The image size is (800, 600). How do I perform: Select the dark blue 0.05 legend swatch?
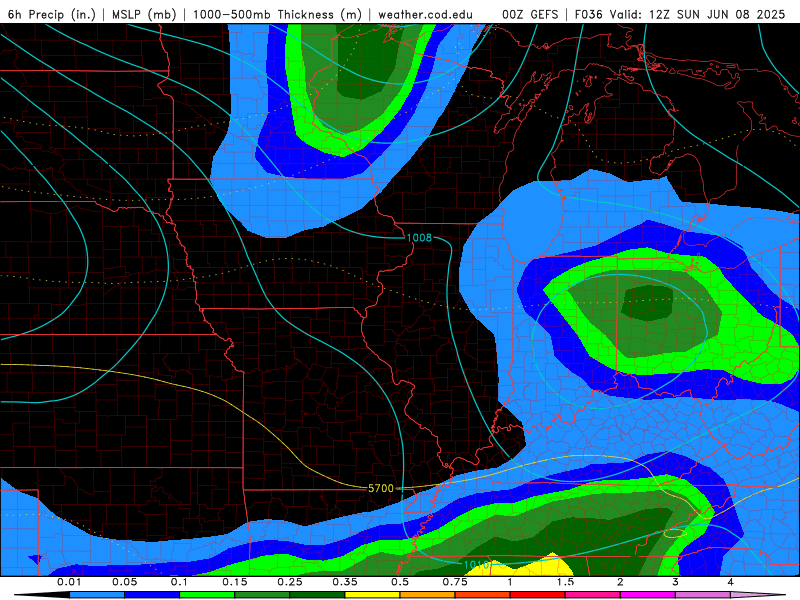pos(152,595)
